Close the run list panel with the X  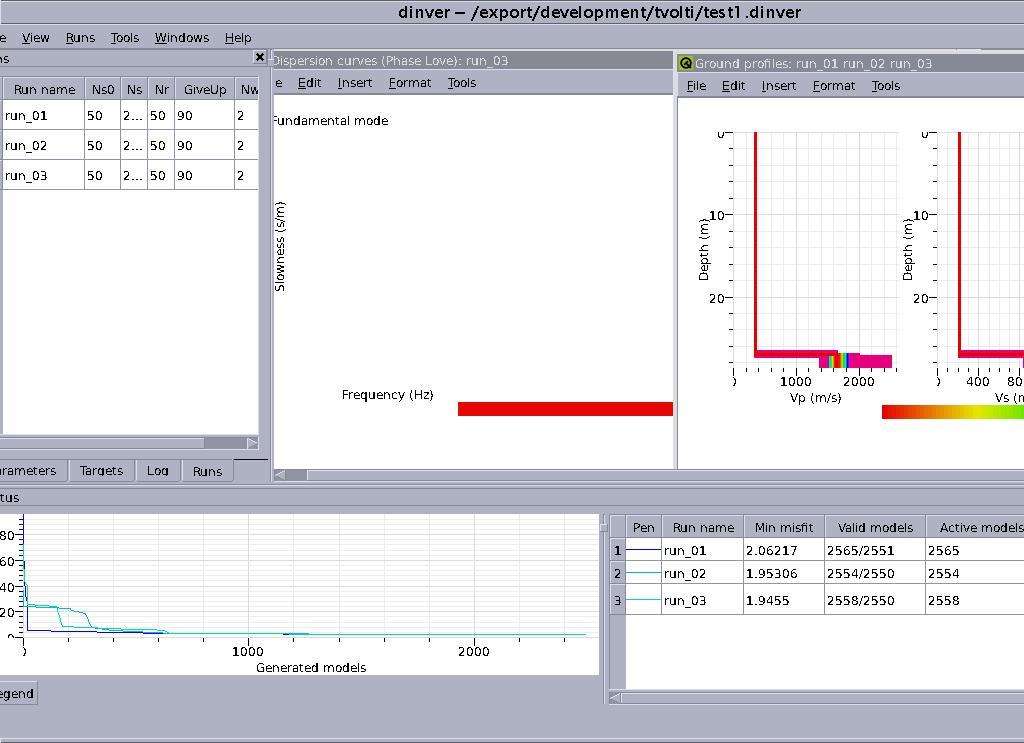click(260, 58)
